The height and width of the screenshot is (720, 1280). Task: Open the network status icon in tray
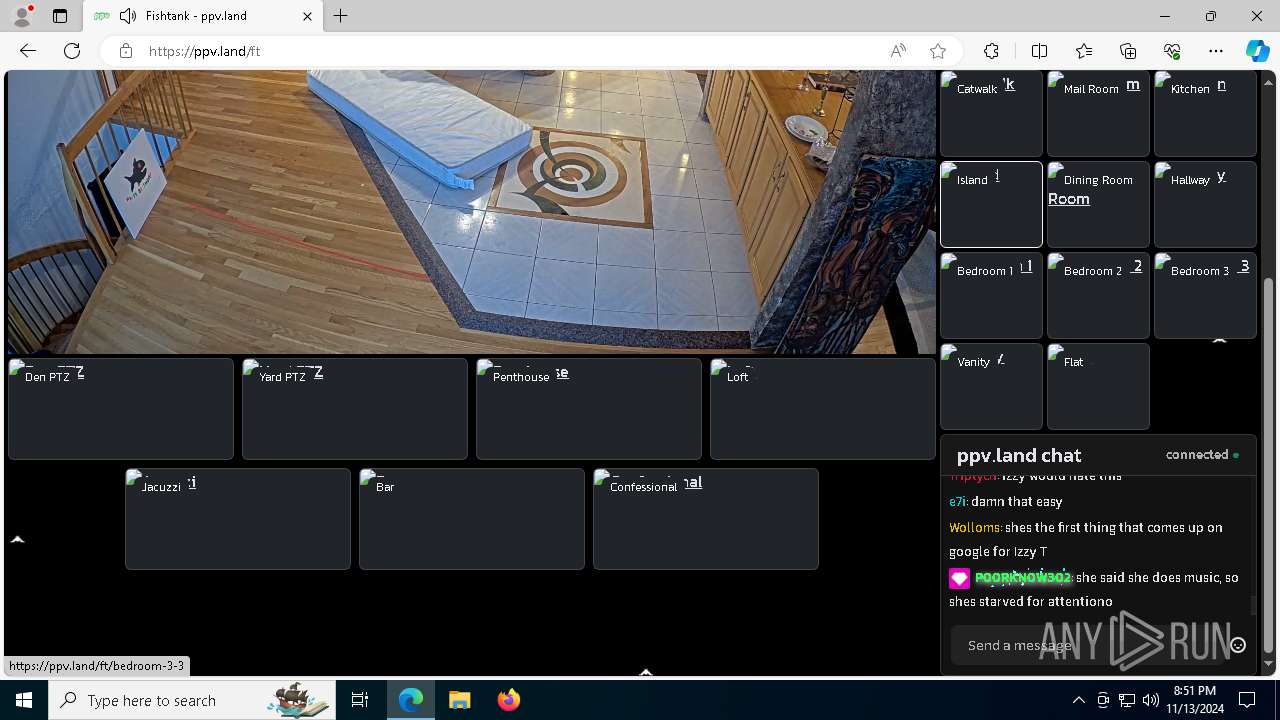[1127, 700]
